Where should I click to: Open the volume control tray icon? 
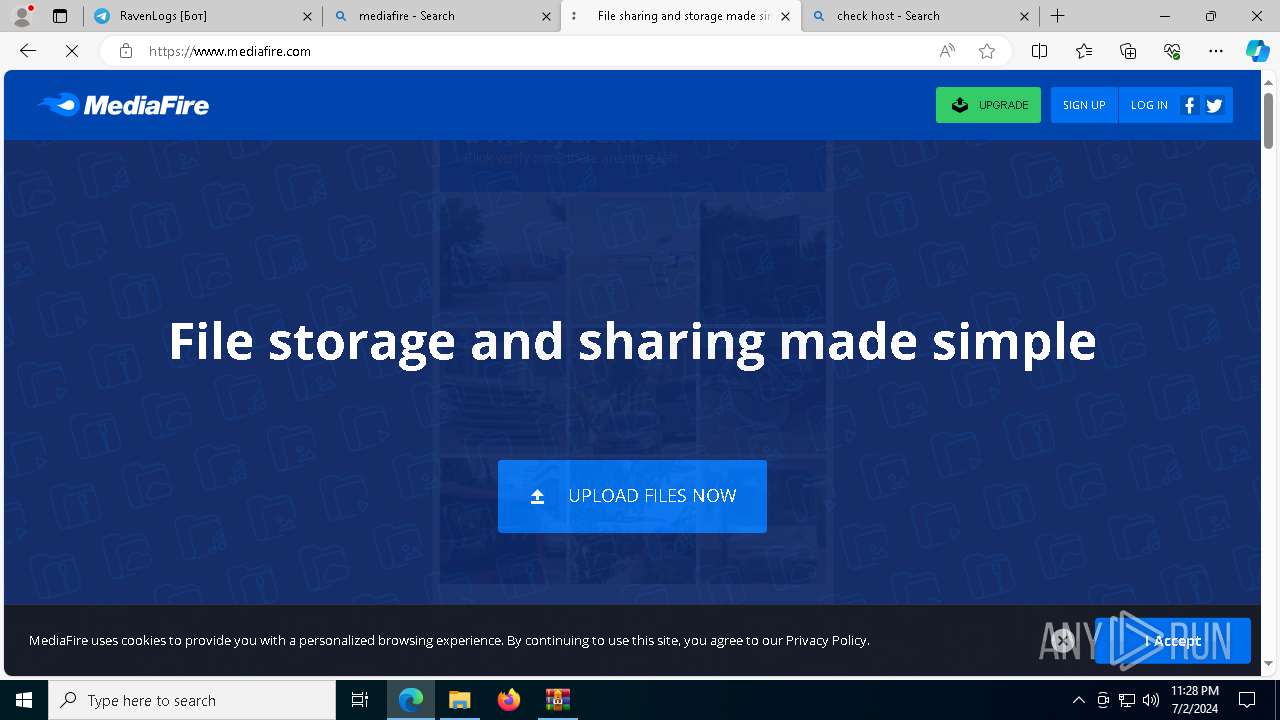click(1151, 700)
